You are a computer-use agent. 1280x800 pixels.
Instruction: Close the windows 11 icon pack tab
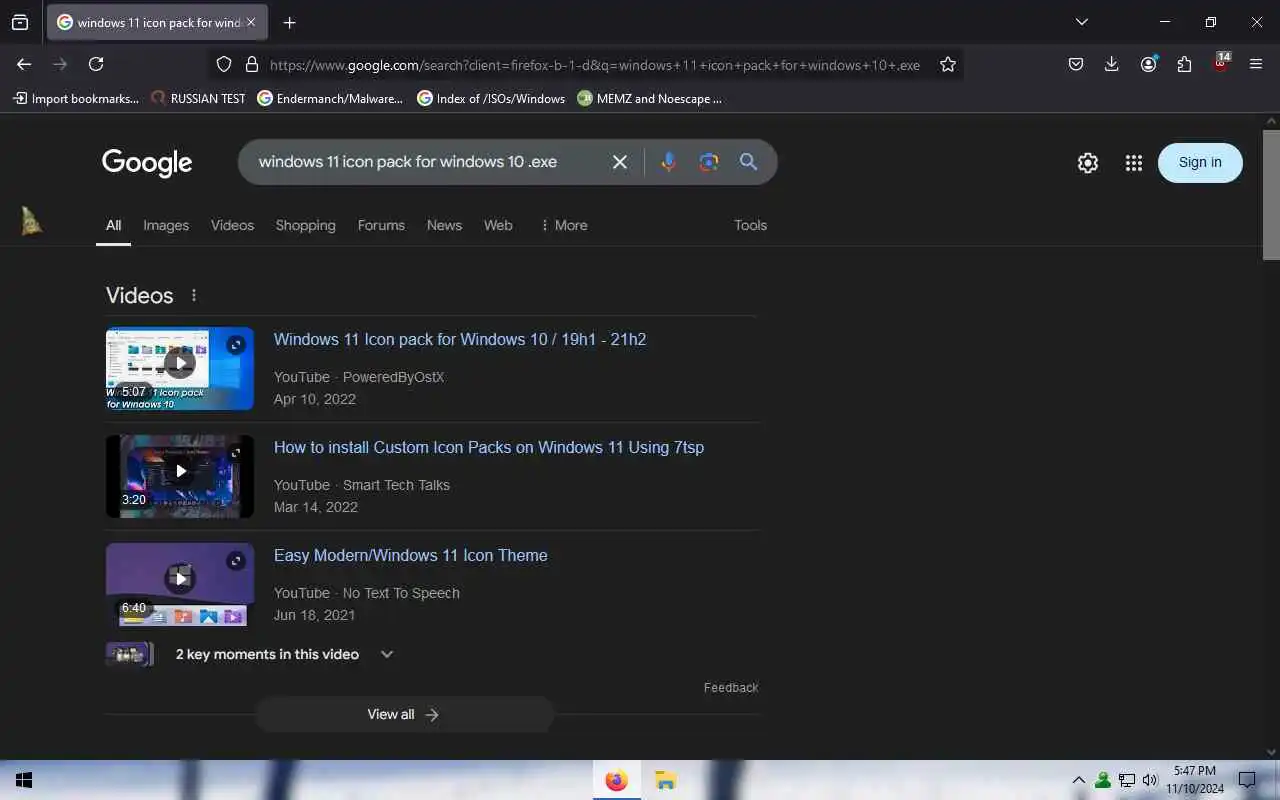point(251,22)
